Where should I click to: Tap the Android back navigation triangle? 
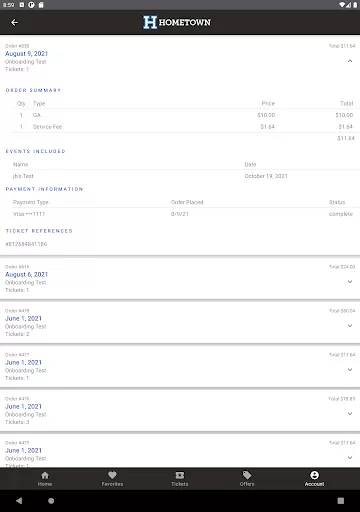pyautogui.click(x=19, y=501)
